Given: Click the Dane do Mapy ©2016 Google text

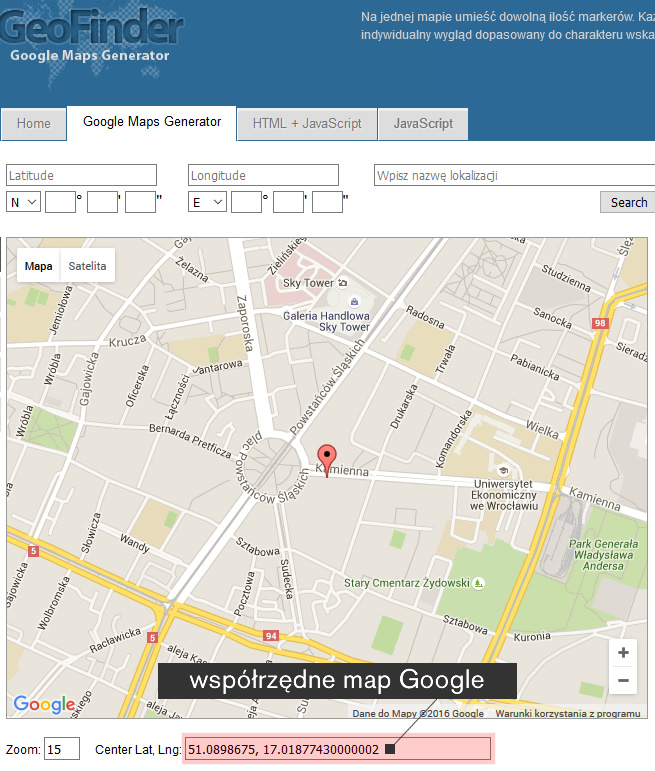Looking at the screenshot, I should pos(418,713).
